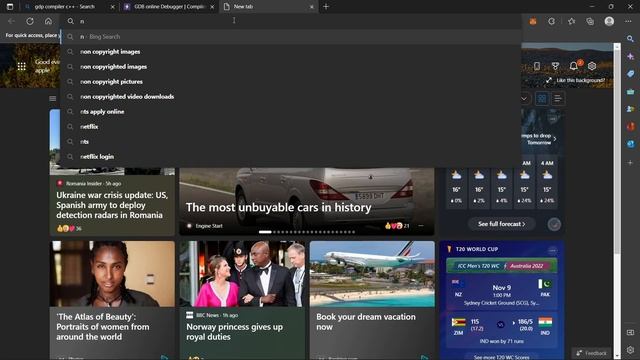Open the mobile phone icon
This screenshot has width=640, height=360.
537,66
